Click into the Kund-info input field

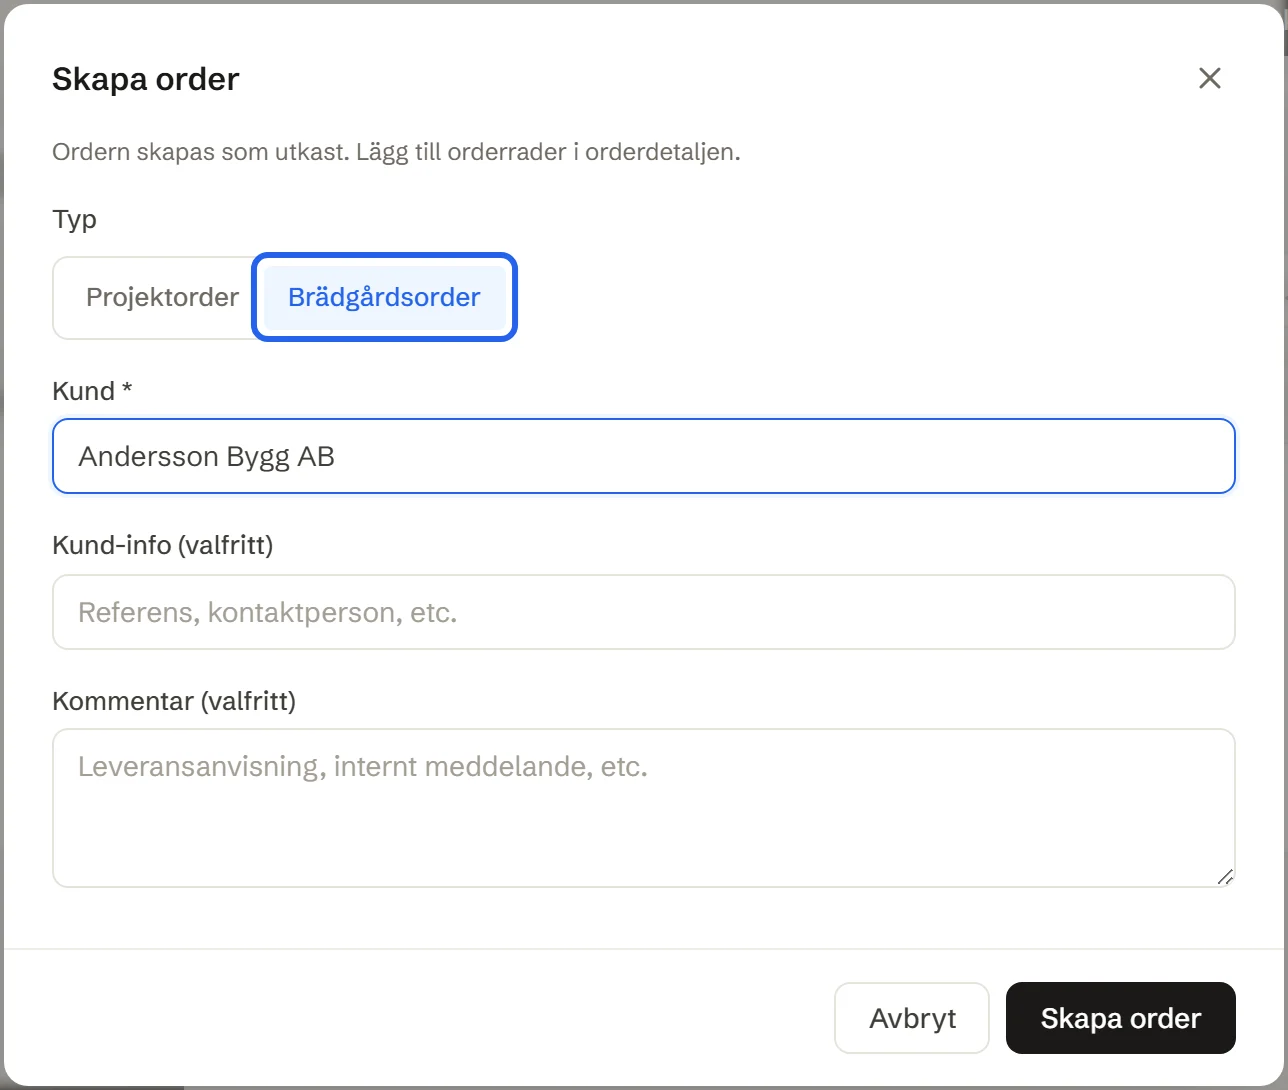[x=644, y=612]
